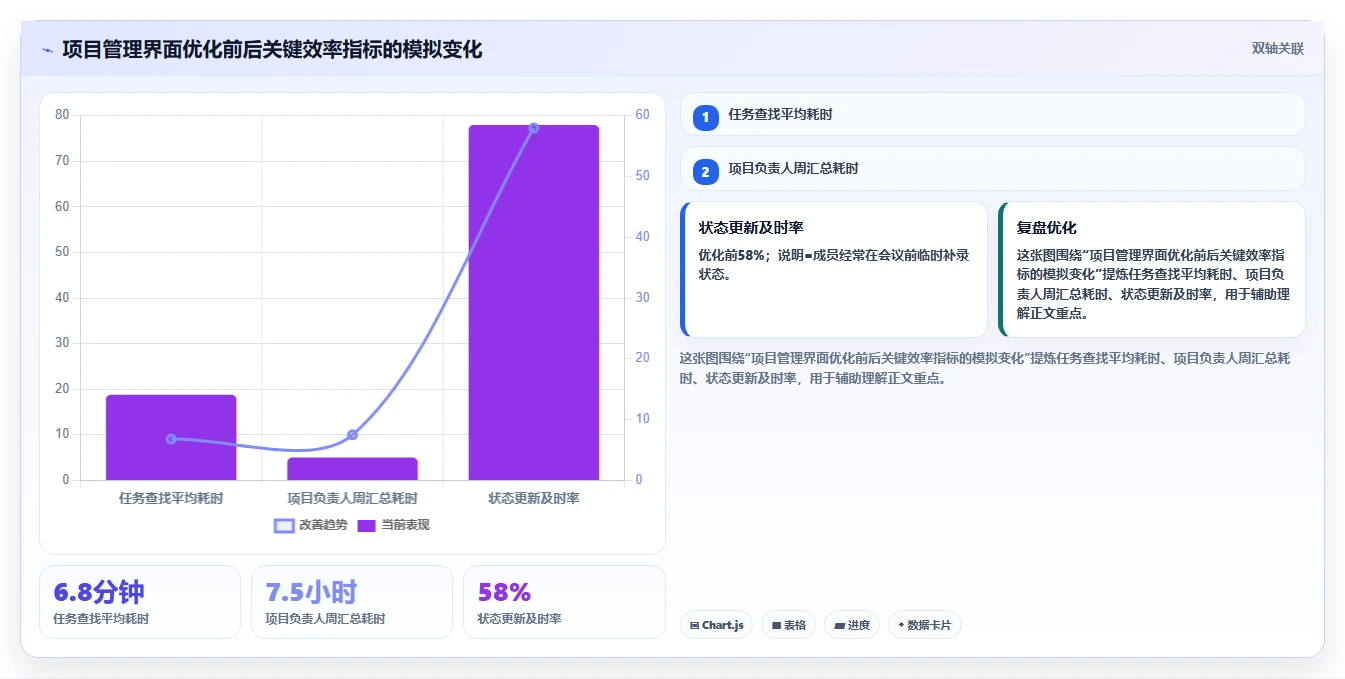
Task: Open list item 1 任务查找平均耗时
Action: tap(992, 115)
